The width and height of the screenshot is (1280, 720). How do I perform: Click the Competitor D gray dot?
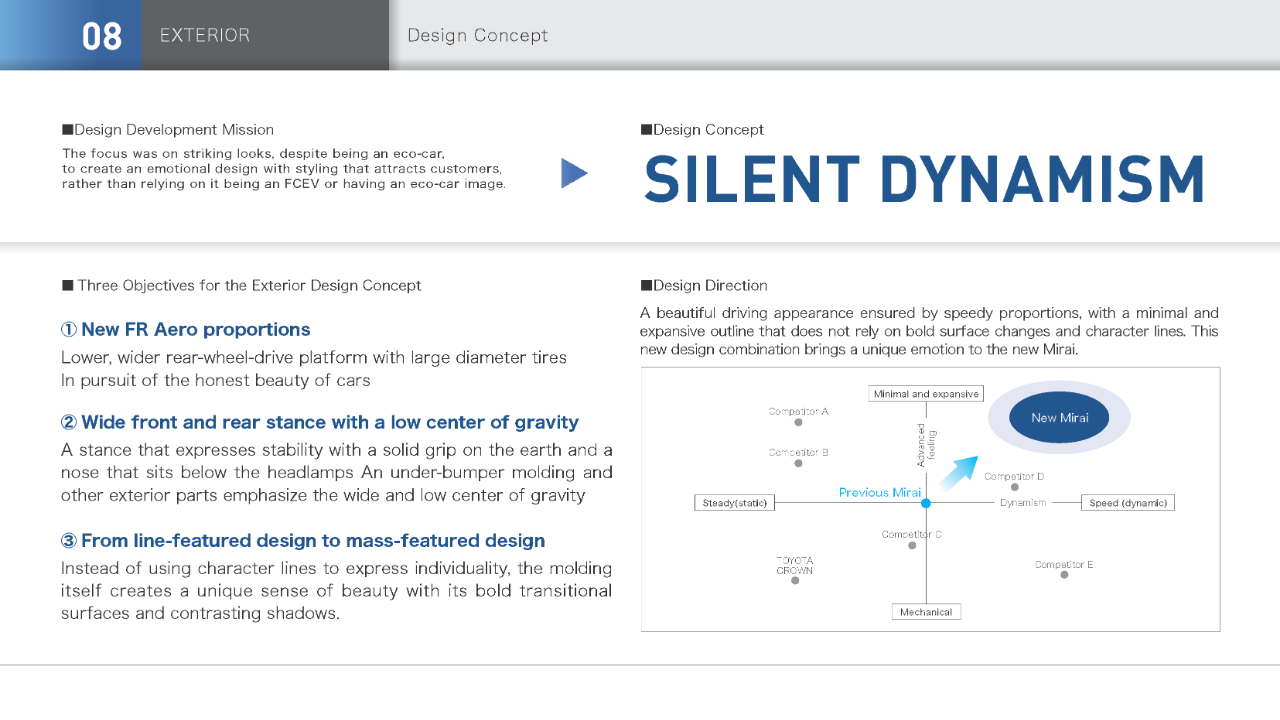coord(1015,487)
